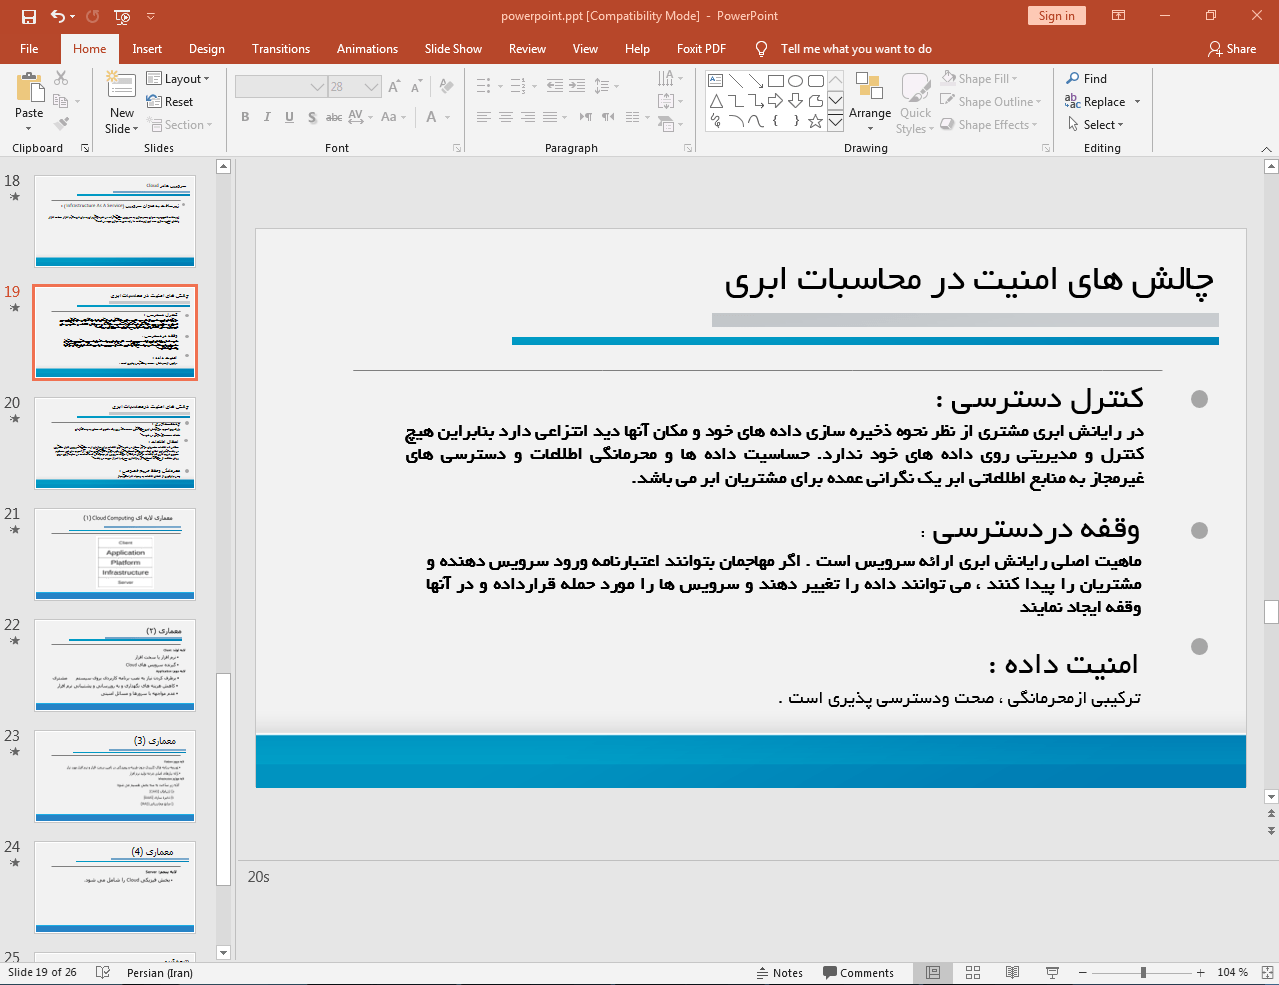The width and height of the screenshot is (1279, 985).
Task: Click Replace in Editing group
Action: [1096, 102]
